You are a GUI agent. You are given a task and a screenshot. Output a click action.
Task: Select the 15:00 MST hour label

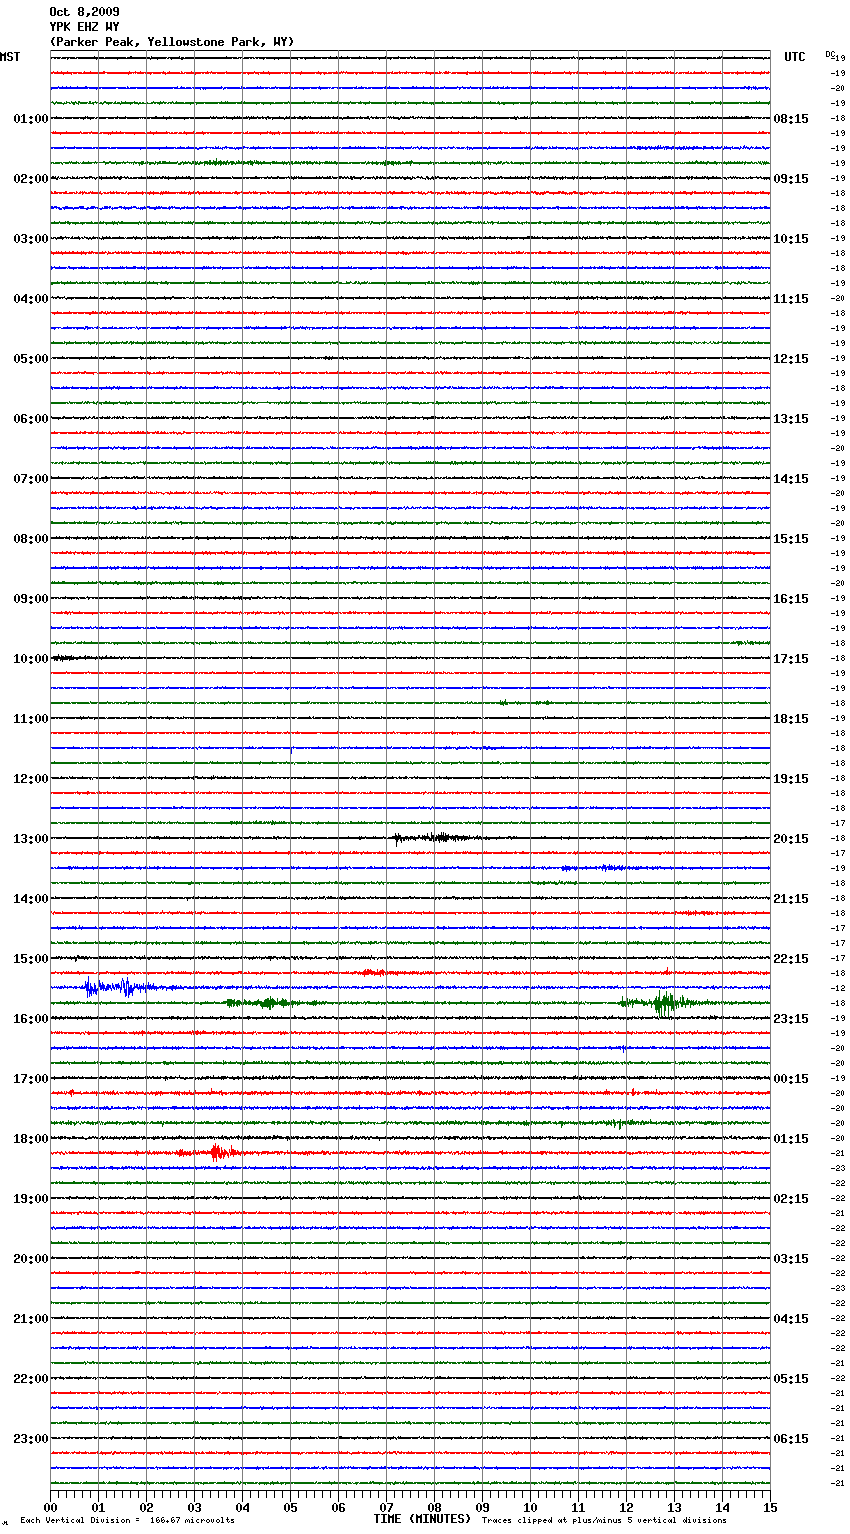[31, 959]
